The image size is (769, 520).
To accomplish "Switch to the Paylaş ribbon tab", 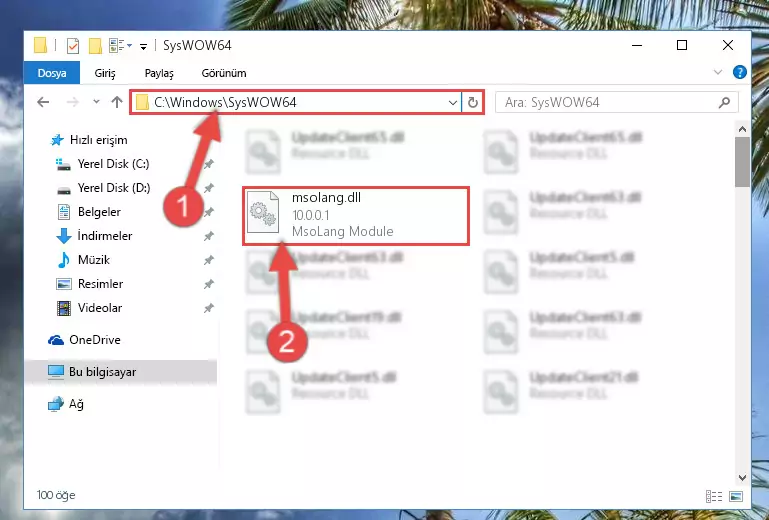I will click(159, 73).
